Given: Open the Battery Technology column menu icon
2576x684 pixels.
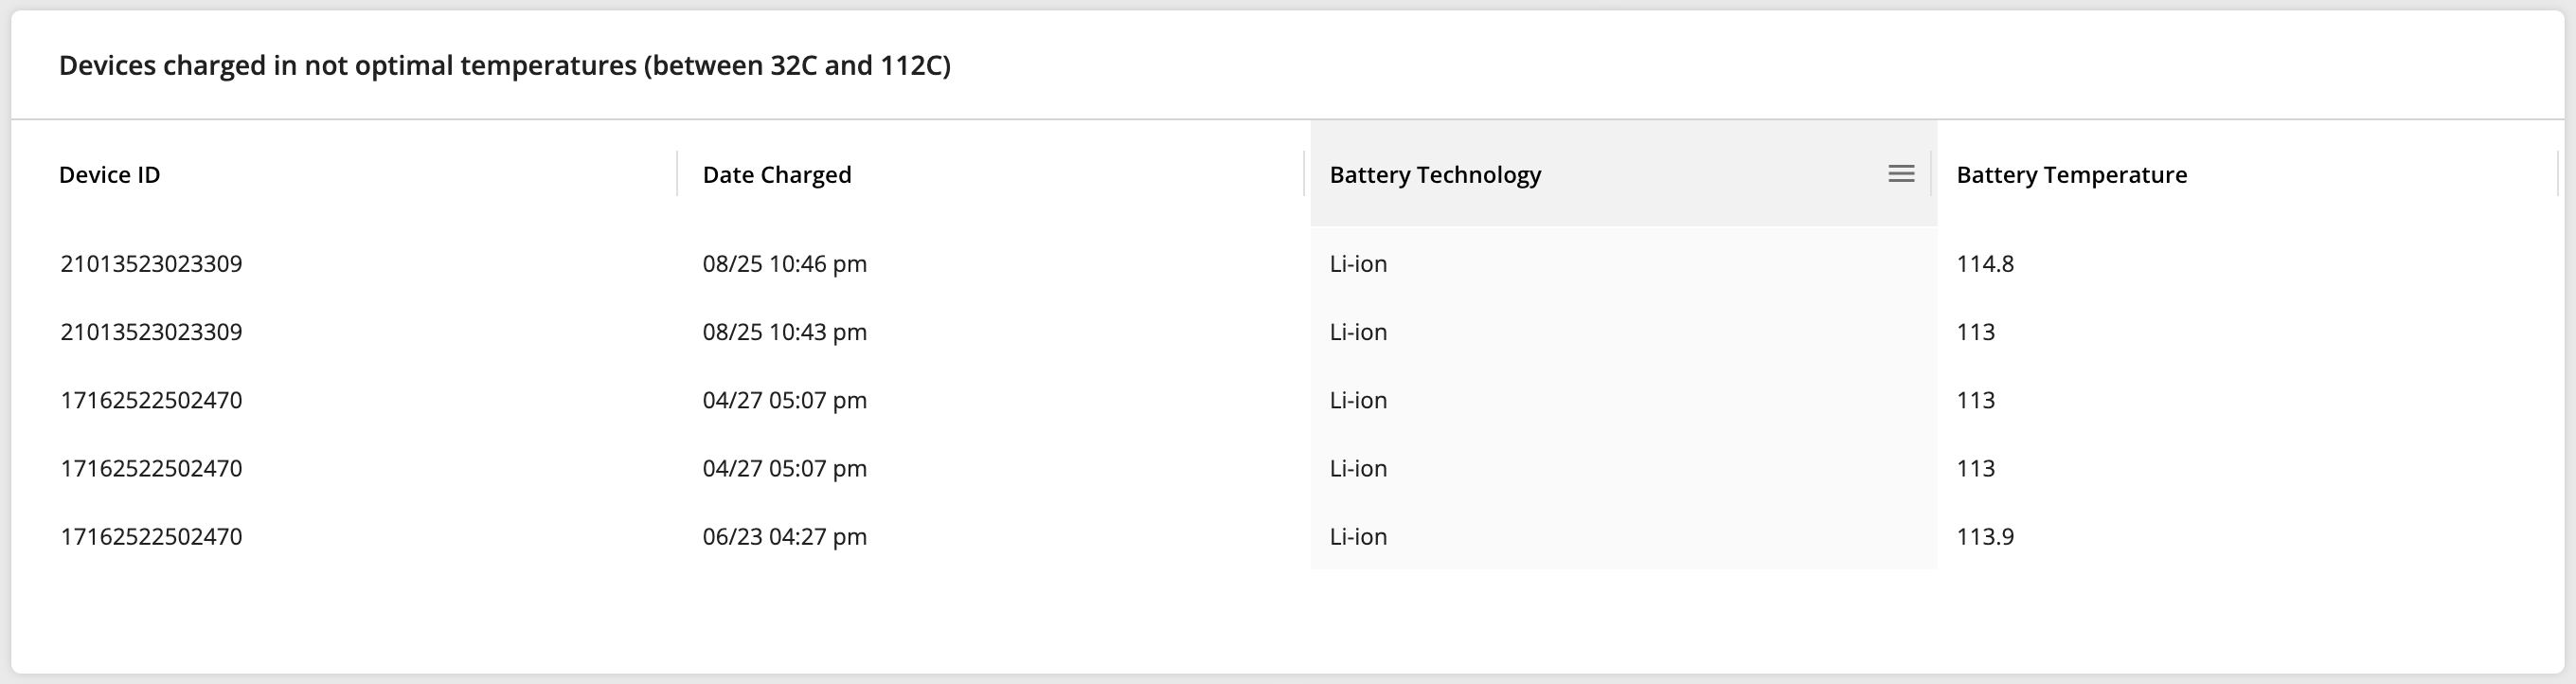Looking at the screenshot, I should click(x=1901, y=174).
